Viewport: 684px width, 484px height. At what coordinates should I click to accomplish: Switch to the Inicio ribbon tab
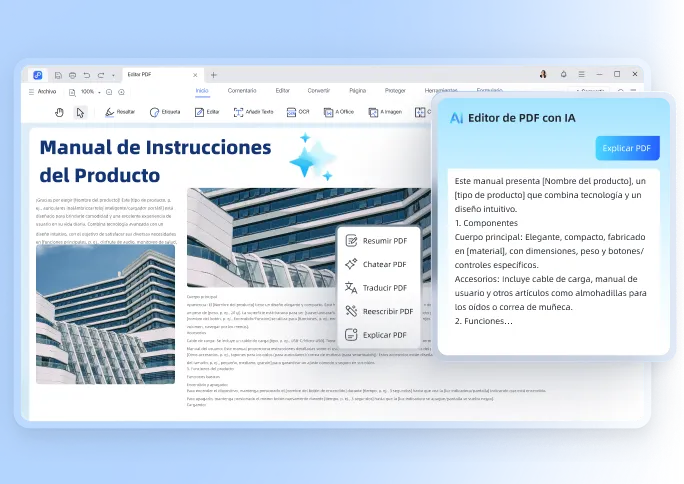tap(202, 90)
